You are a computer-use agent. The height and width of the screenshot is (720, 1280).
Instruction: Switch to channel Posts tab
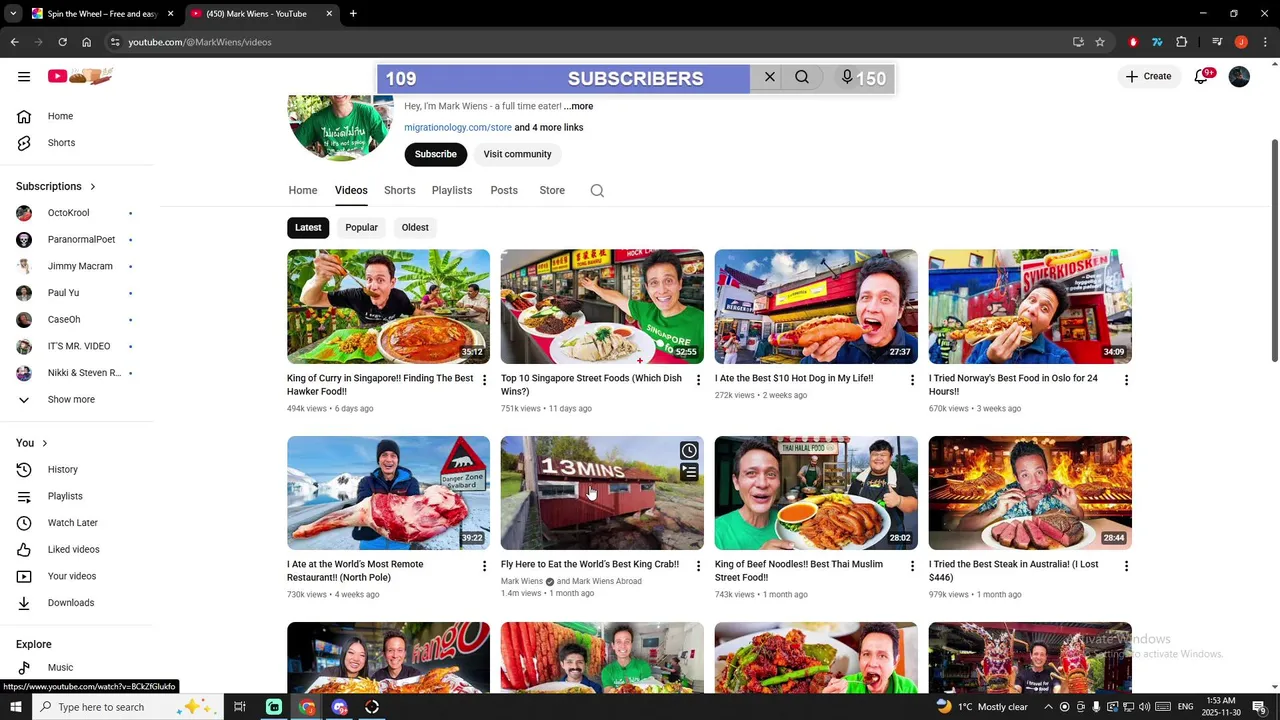coord(504,190)
